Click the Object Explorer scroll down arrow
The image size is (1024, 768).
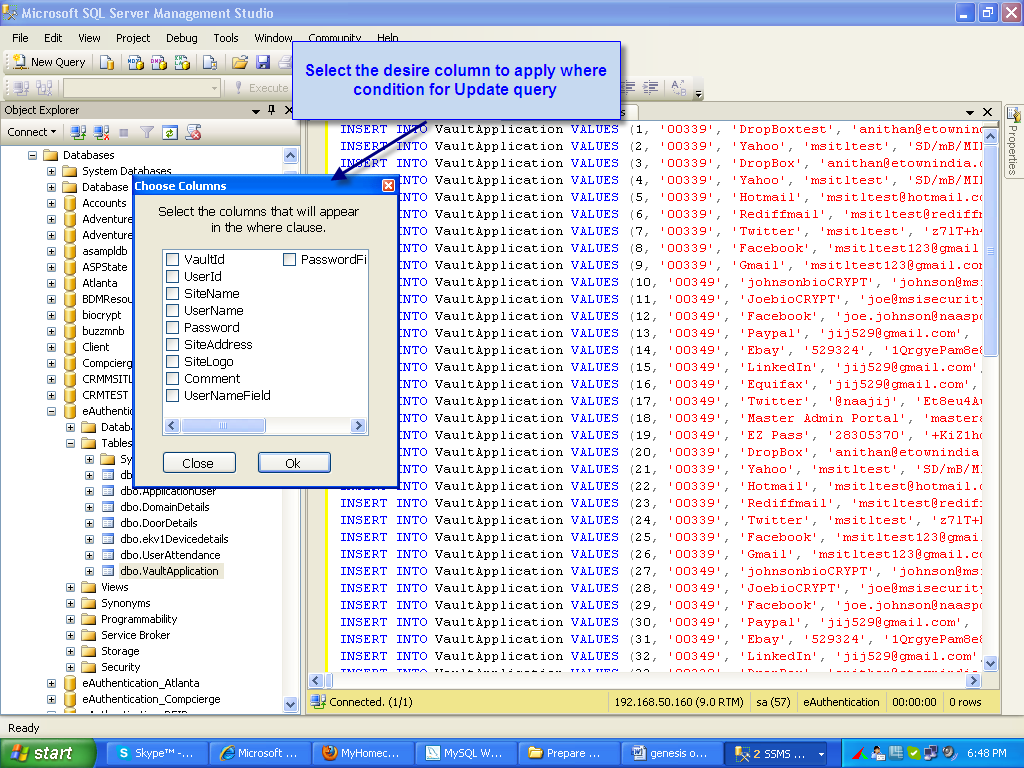coord(291,704)
